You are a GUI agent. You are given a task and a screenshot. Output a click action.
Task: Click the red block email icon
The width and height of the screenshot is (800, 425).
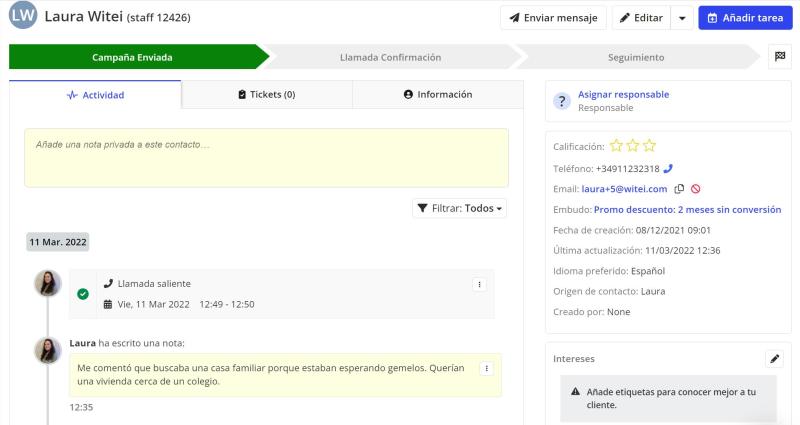pos(695,189)
